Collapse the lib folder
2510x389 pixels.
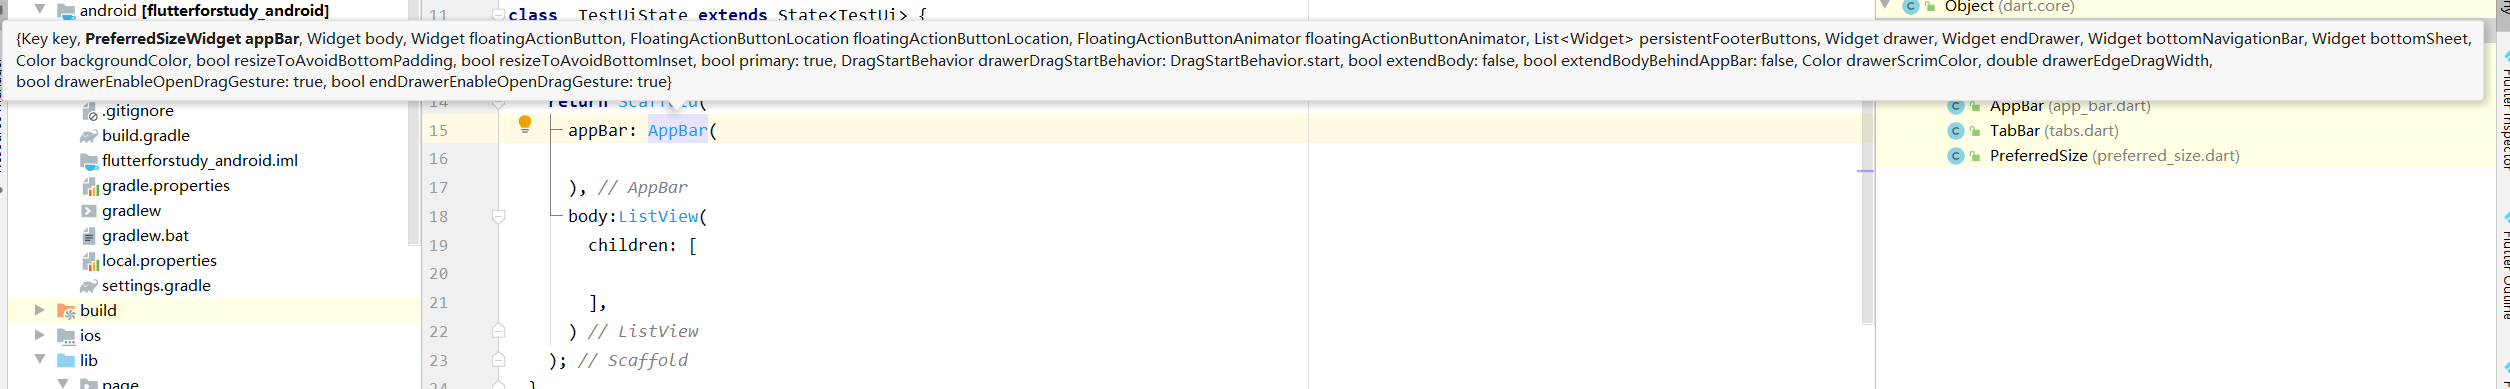(x=39, y=359)
